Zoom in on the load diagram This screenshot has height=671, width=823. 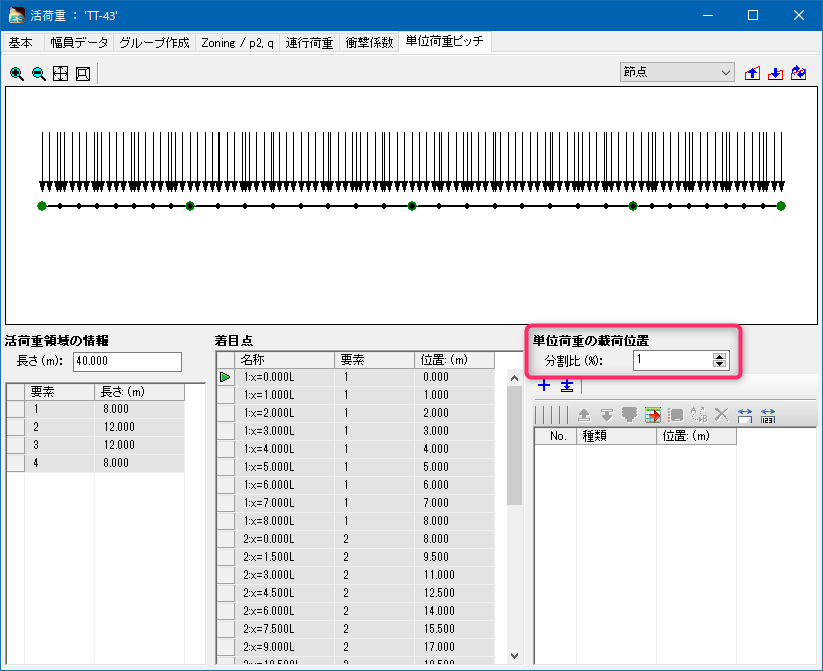[x=17, y=74]
